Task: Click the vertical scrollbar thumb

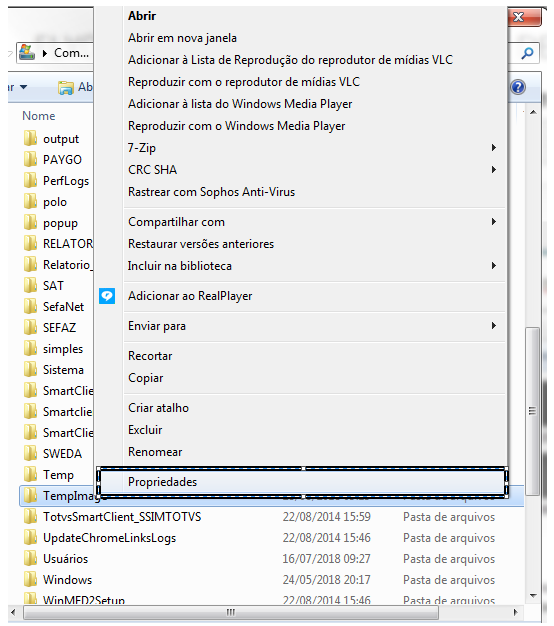Action: [x=532, y=411]
